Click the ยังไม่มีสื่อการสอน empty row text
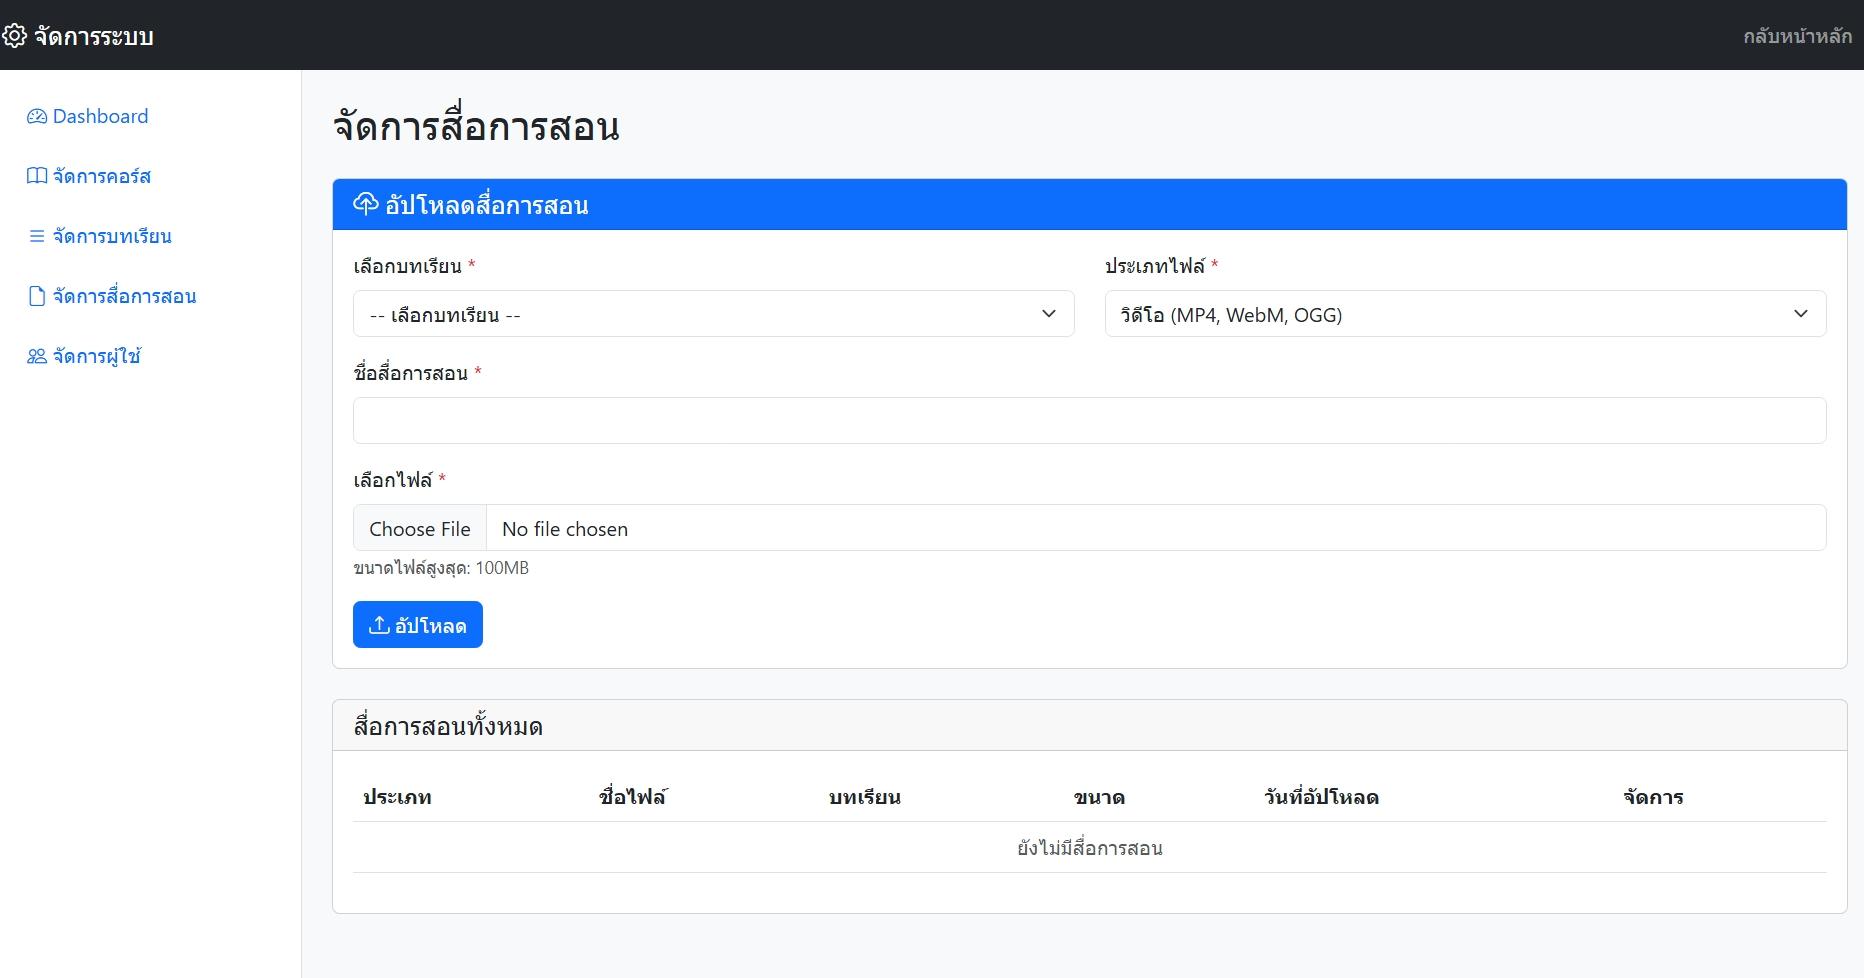Image resolution: width=1864 pixels, height=978 pixels. (1090, 848)
